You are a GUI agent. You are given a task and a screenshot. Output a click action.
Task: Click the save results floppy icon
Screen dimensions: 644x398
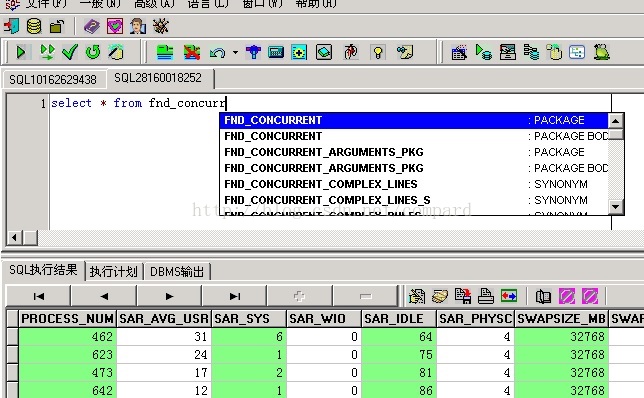pyautogui.click(x=463, y=296)
